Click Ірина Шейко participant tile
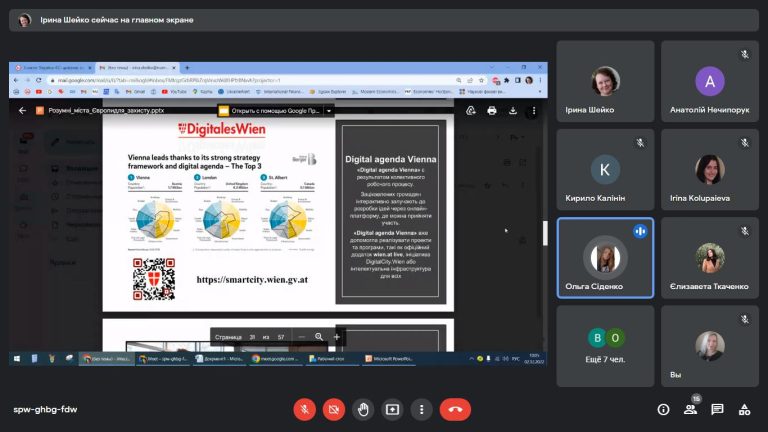Screen dimensions: 768x432 (605, 81)
